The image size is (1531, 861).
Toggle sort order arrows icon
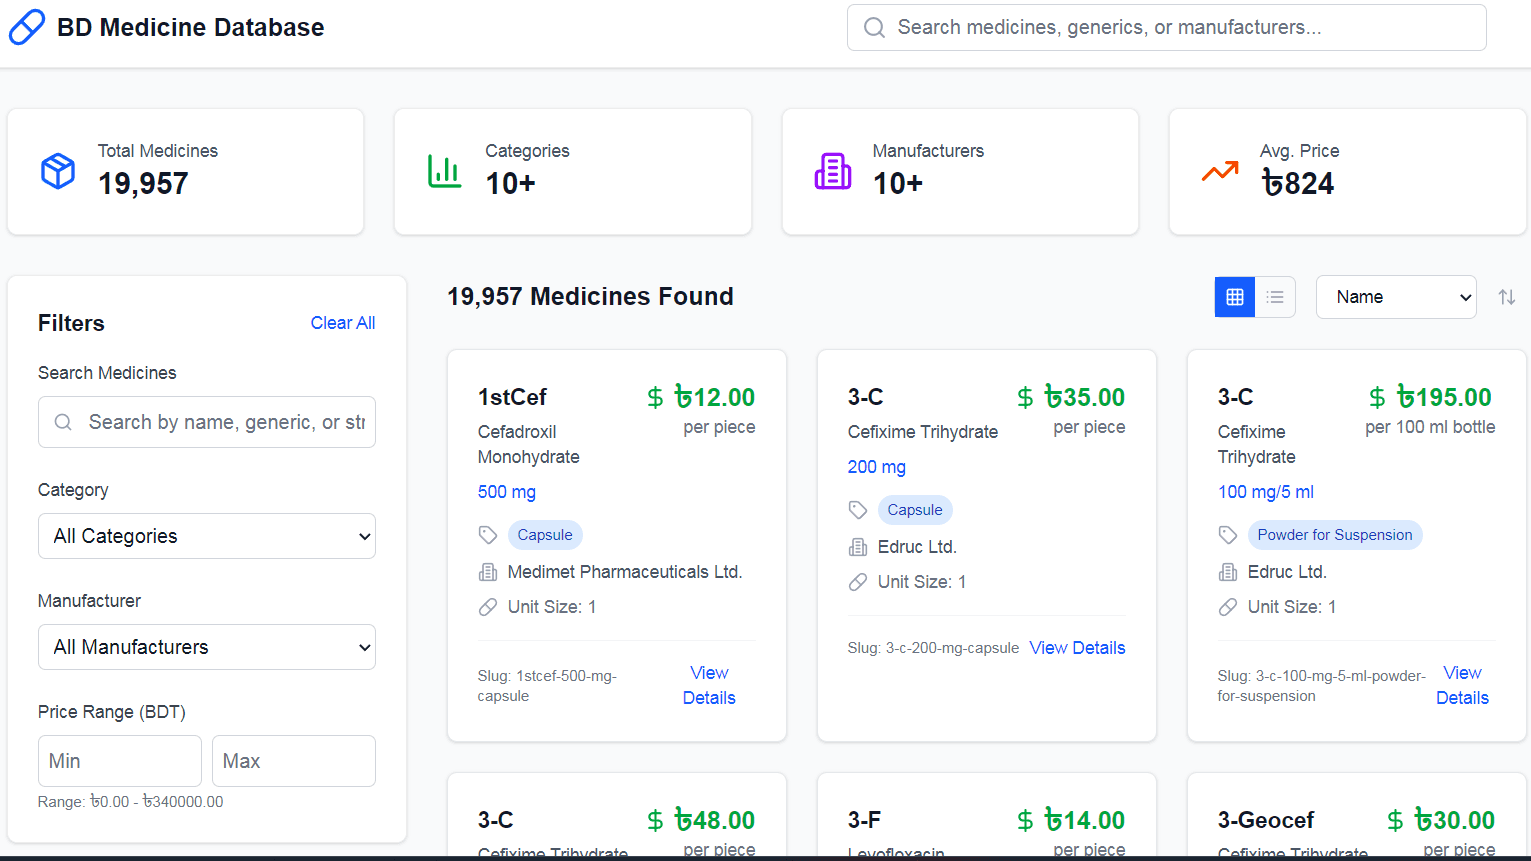pos(1507,297)
